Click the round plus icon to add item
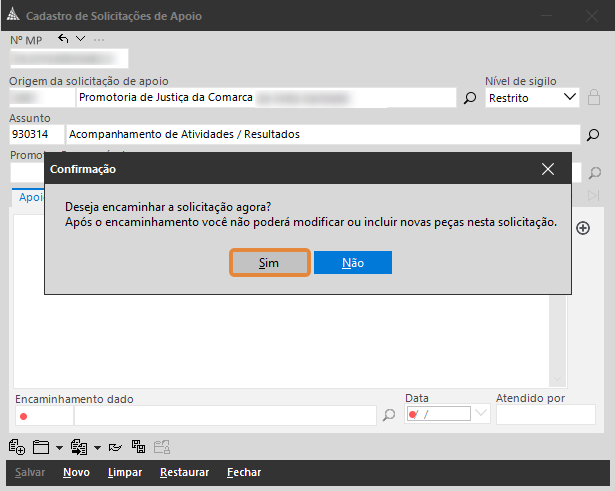615x491 pixels. [584, 228]
